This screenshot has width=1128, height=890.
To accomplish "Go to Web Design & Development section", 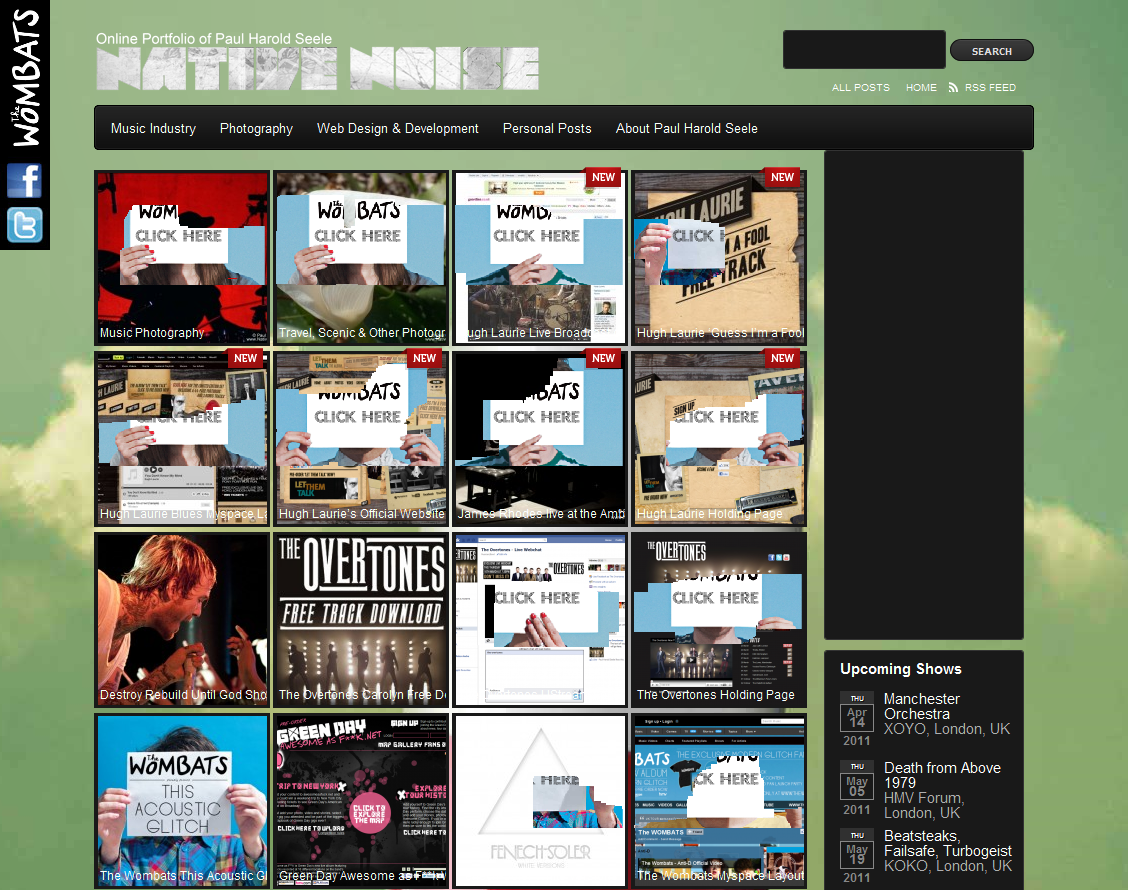I will click(x=398, y=128).
